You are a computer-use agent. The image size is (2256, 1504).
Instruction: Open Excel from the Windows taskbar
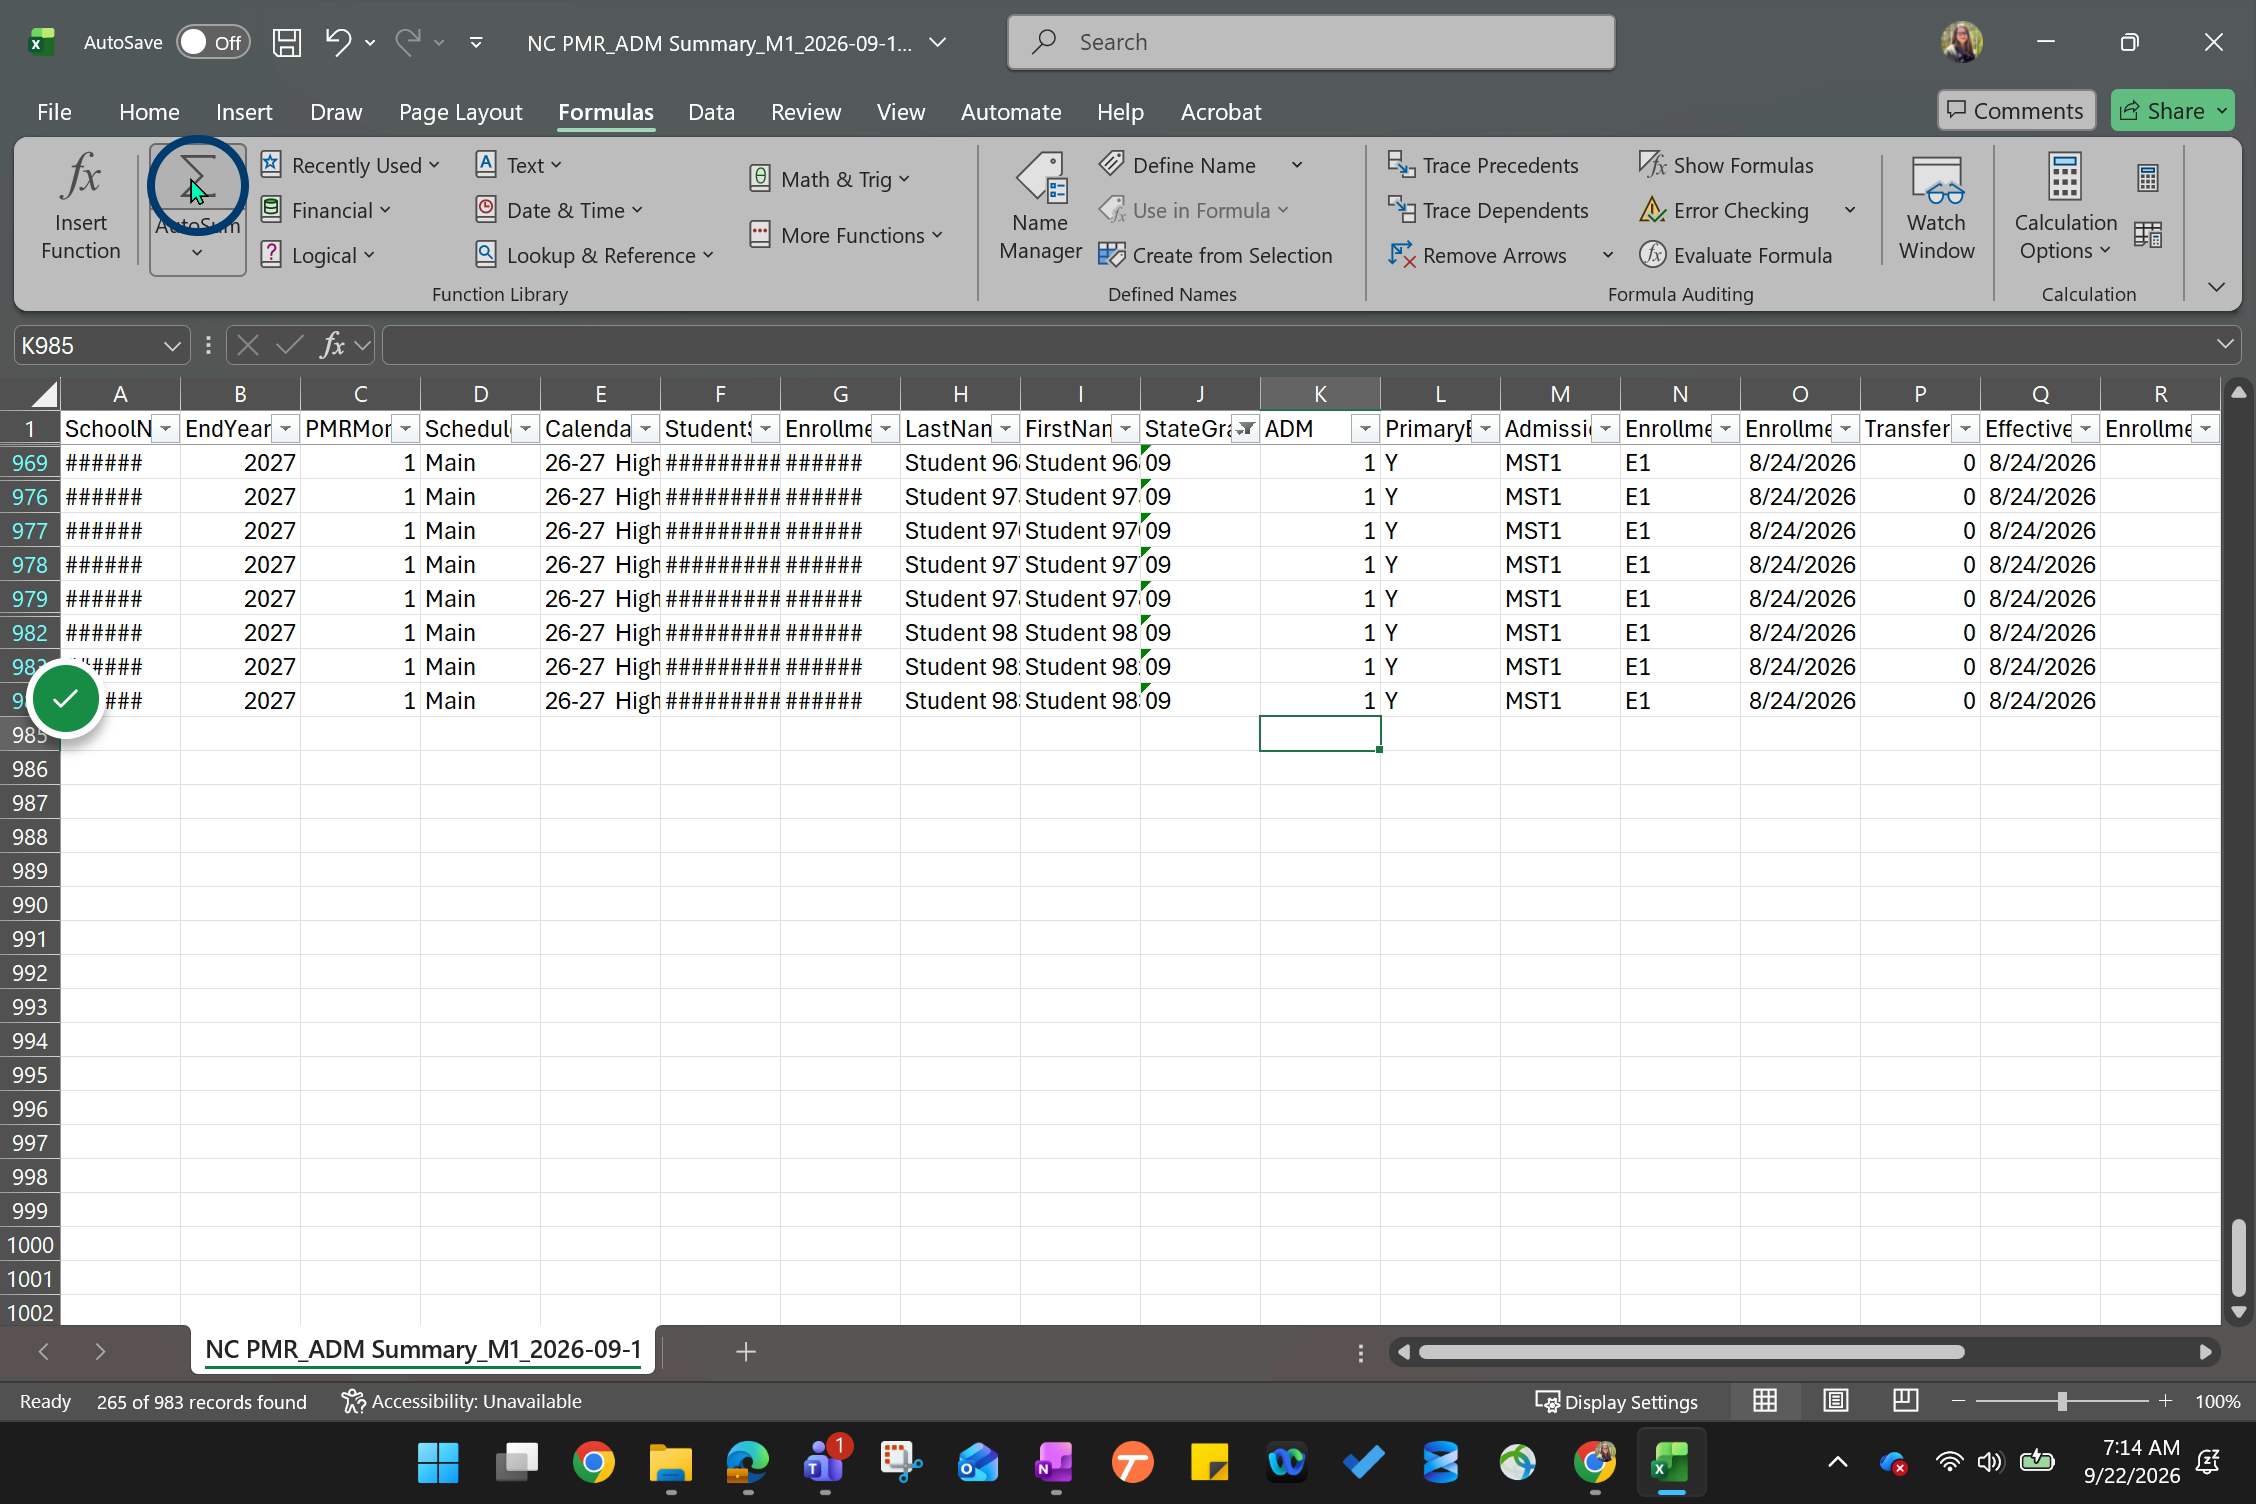pyautogui.click(x=1671, y=1463)
